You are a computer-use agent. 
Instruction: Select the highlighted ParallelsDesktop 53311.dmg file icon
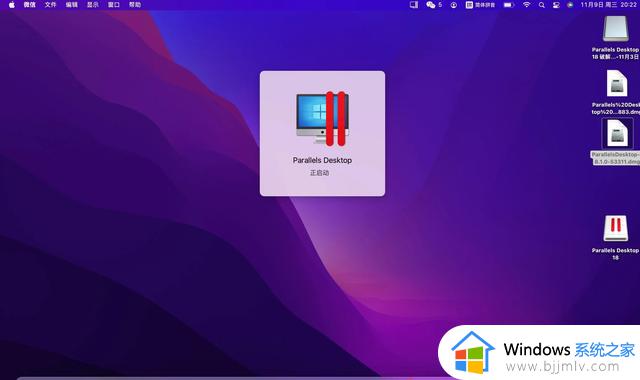[617, 133]
